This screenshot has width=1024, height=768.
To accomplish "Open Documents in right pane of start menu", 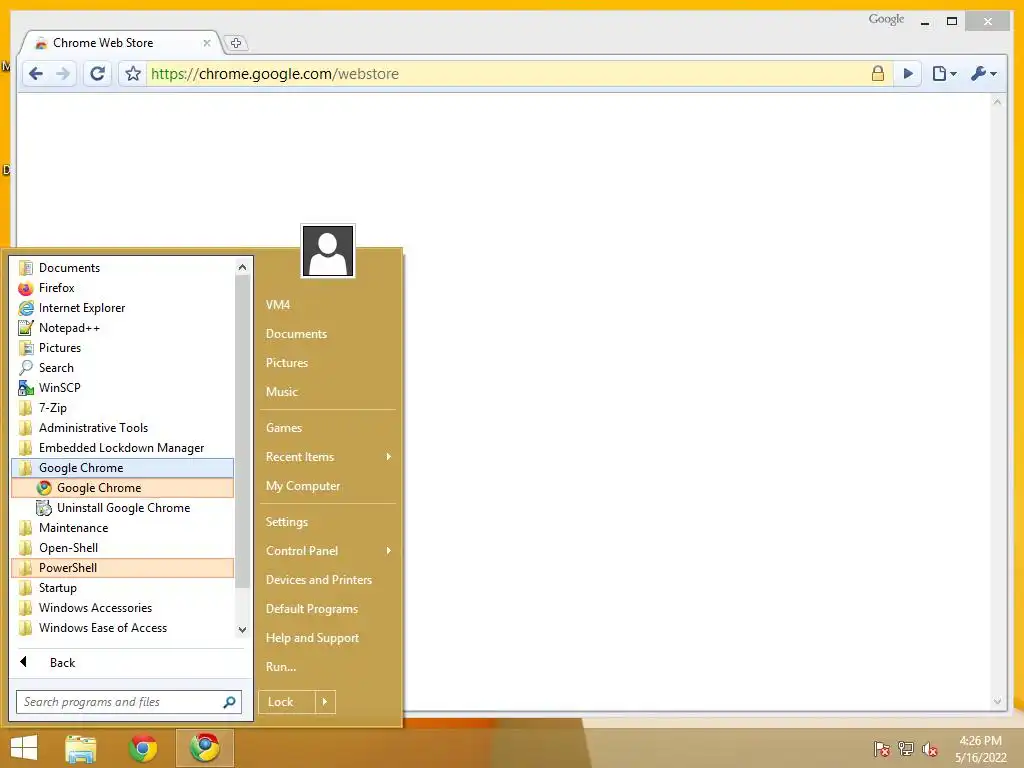I will click(328, 334).
